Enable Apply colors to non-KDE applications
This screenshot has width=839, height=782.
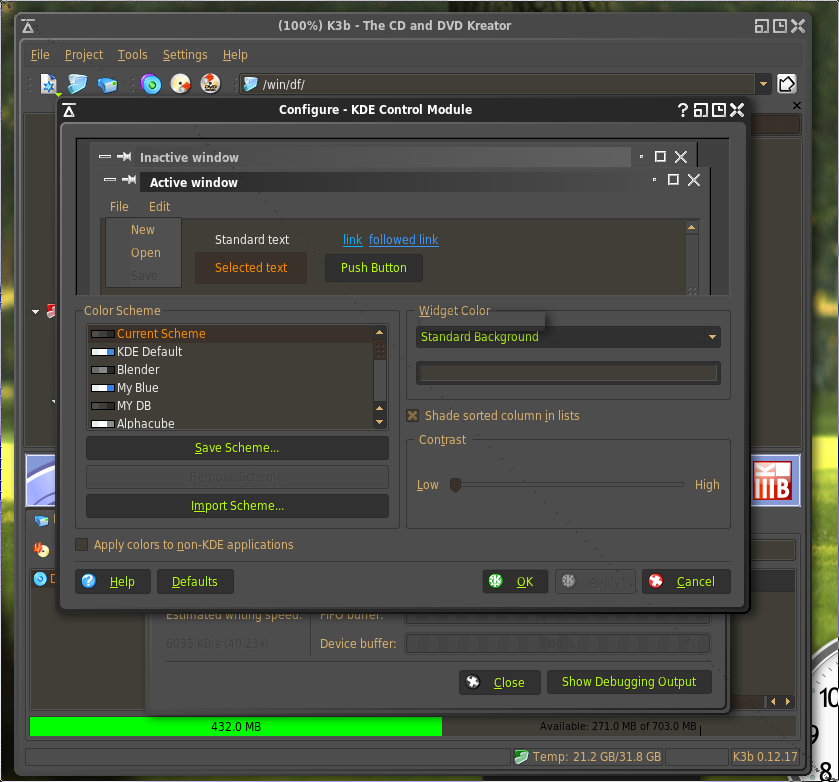81,544
